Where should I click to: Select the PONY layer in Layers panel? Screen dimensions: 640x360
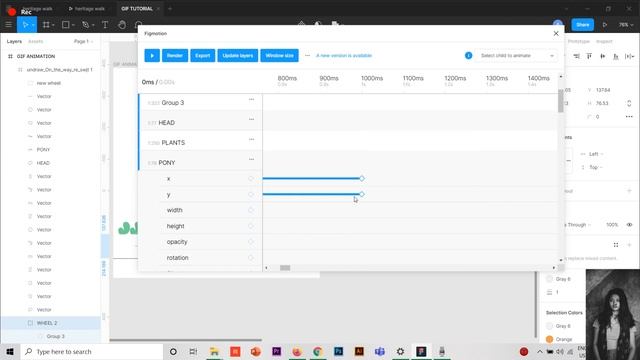43,150
